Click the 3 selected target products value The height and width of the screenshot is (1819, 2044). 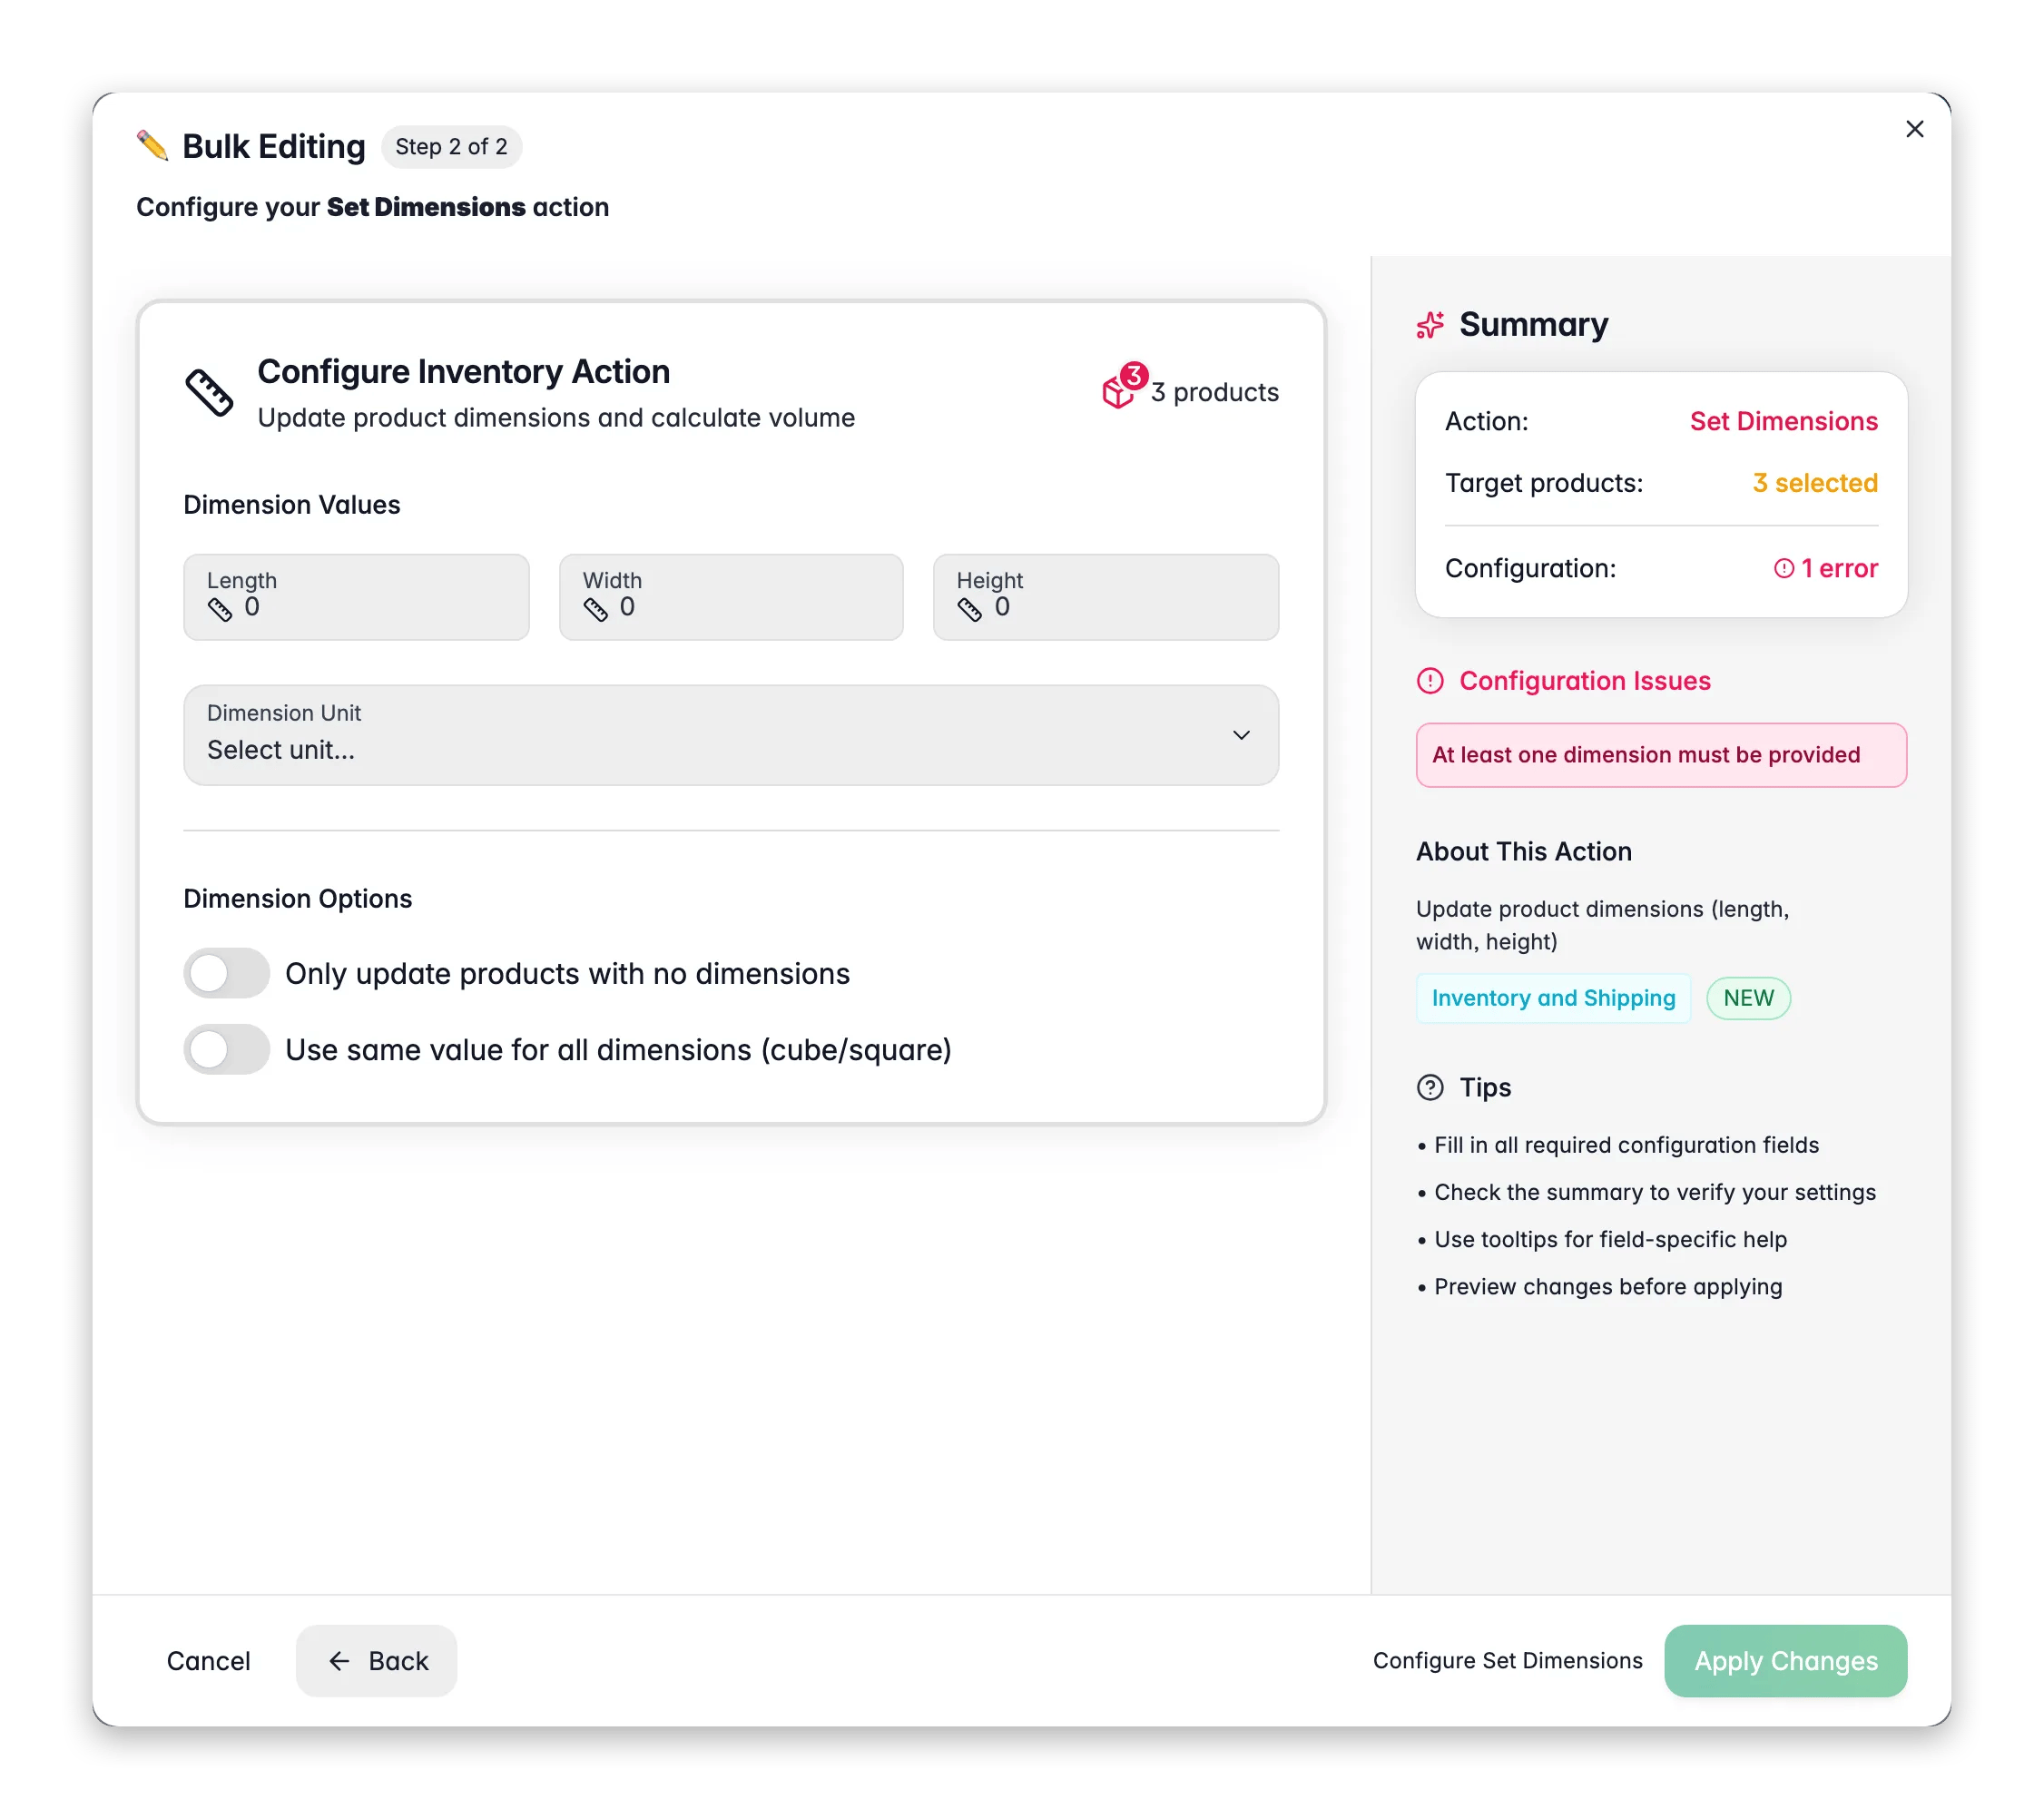1815,483
